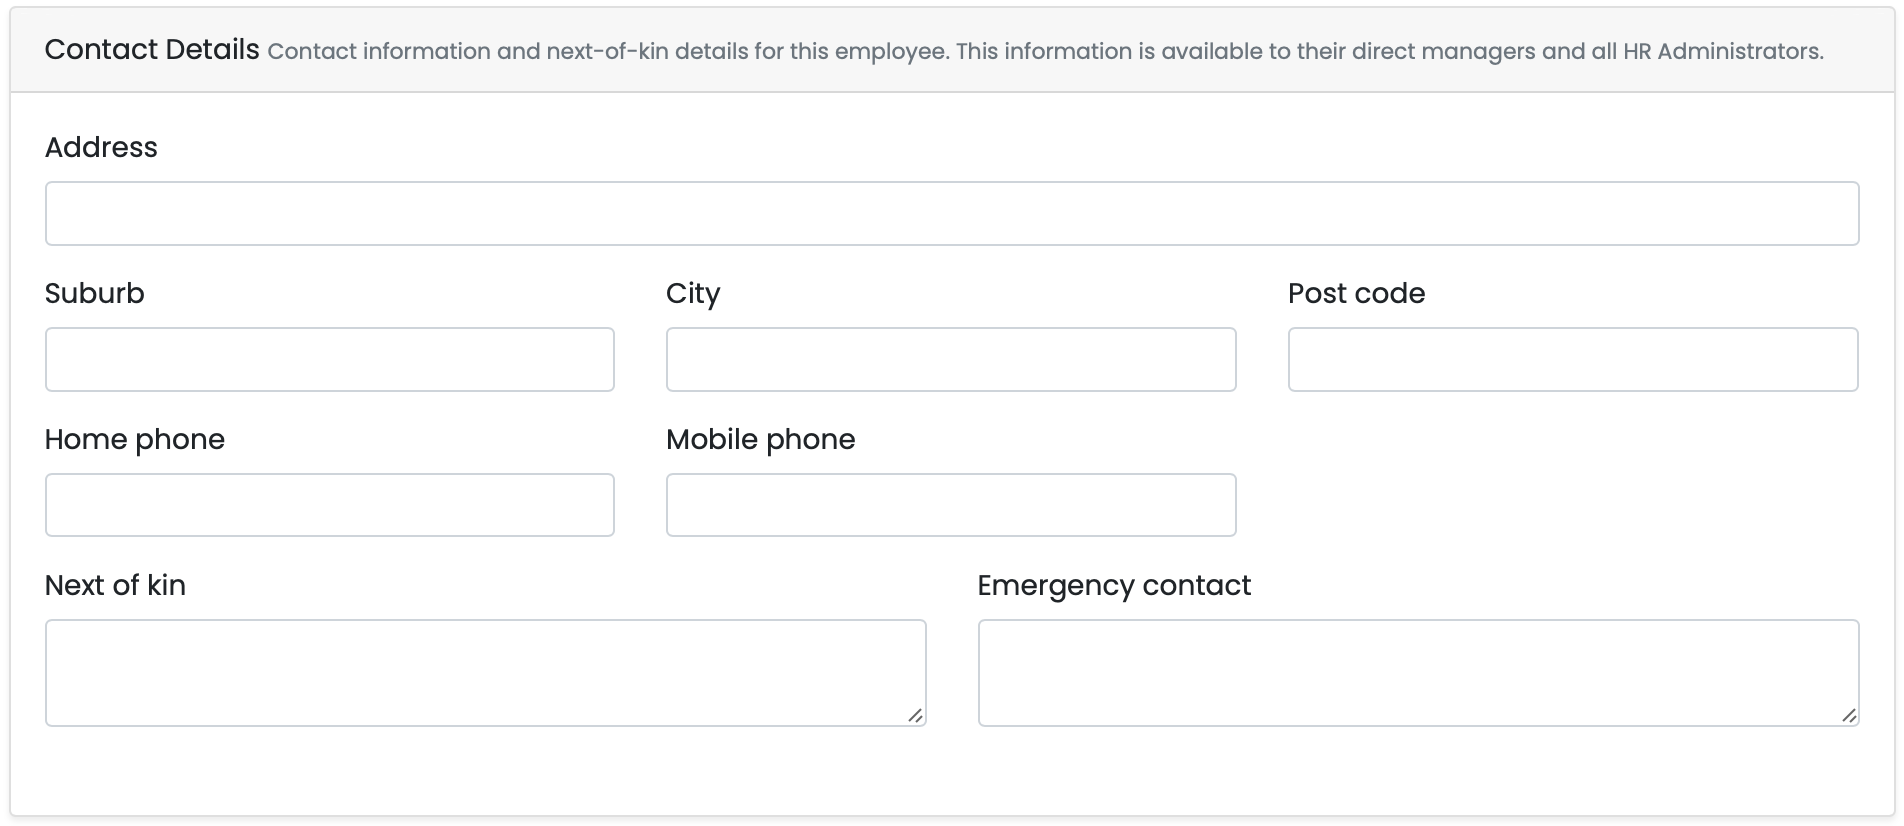
Task: Click the Home phone label
Action: [x=135, y=439]
